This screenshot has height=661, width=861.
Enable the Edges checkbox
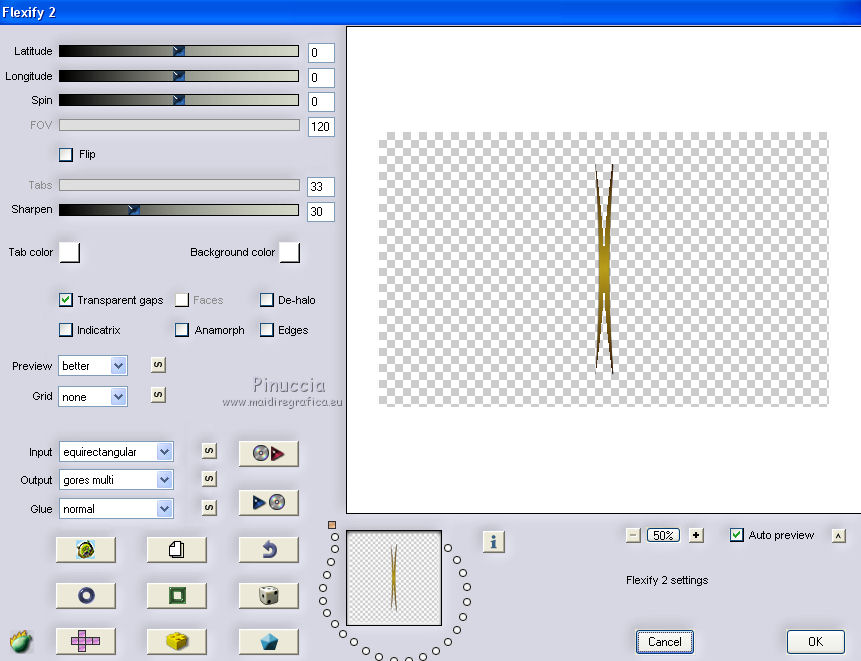267,330
